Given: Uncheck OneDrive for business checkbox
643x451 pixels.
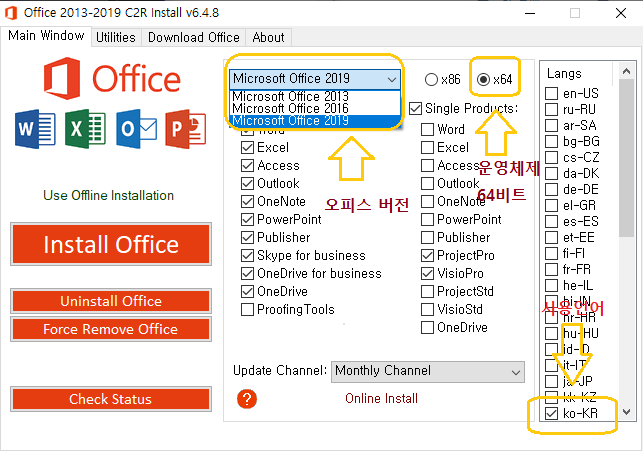Looking at the screenshot, I should click(x=247, y=274).
